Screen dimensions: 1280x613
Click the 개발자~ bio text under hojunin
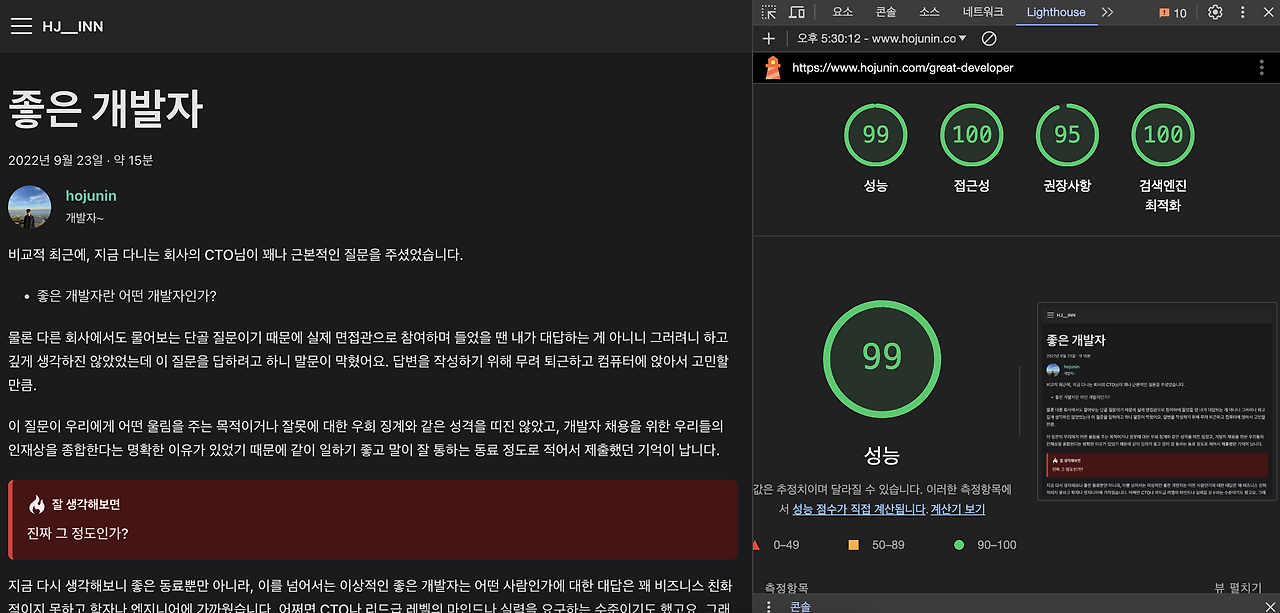point(85,218)
